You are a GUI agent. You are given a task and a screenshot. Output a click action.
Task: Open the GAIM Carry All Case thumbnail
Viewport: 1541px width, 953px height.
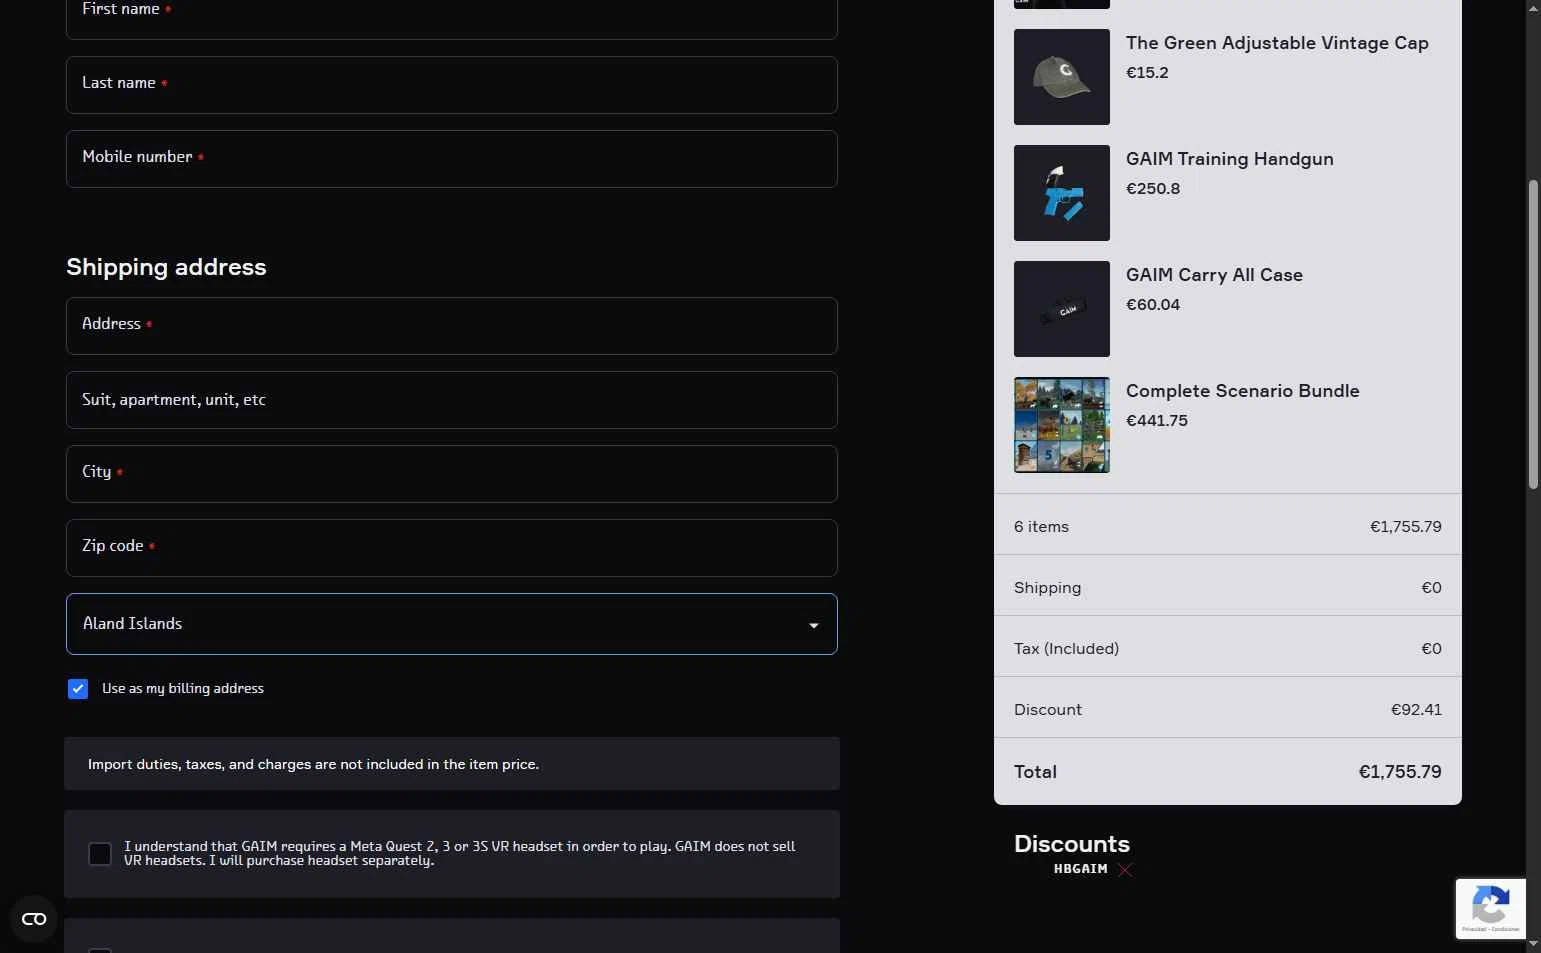1062,309
